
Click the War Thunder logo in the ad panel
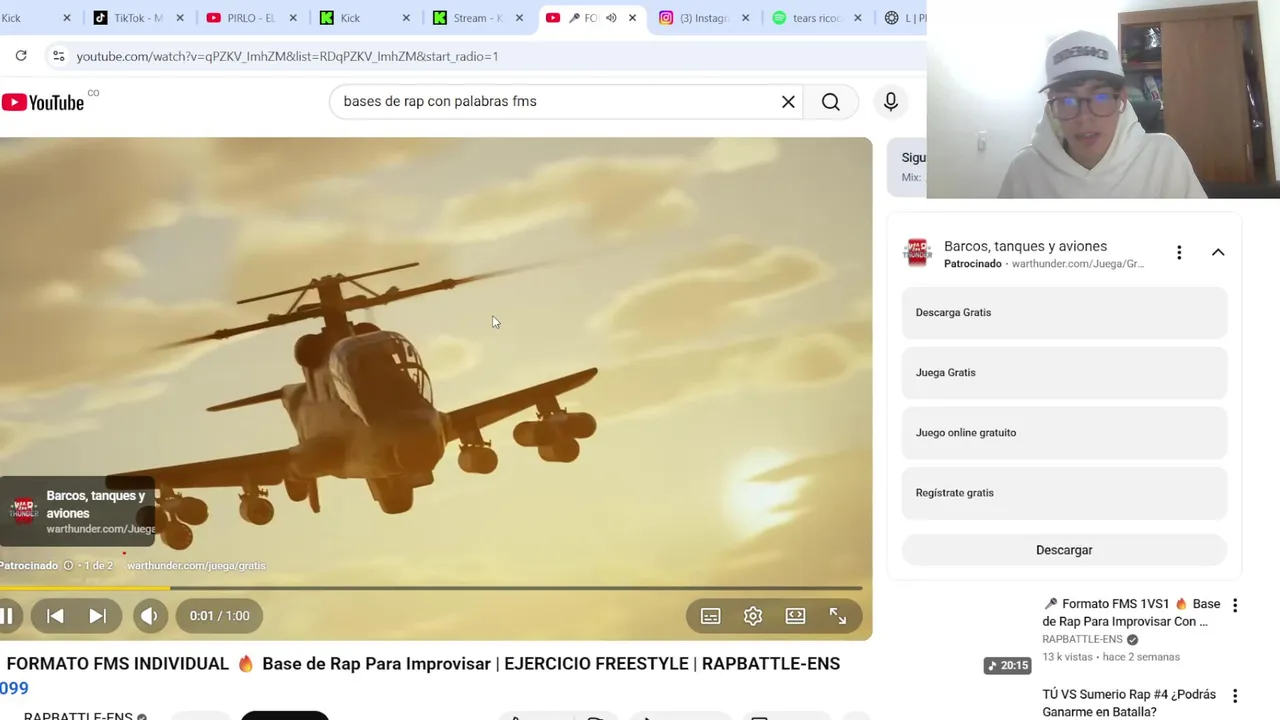[x=917, y=253]
